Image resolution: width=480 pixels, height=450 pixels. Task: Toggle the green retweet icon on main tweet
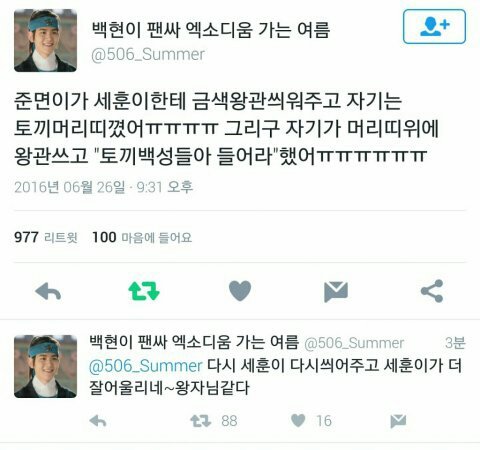pyautogui.click(x=144, y=291)
